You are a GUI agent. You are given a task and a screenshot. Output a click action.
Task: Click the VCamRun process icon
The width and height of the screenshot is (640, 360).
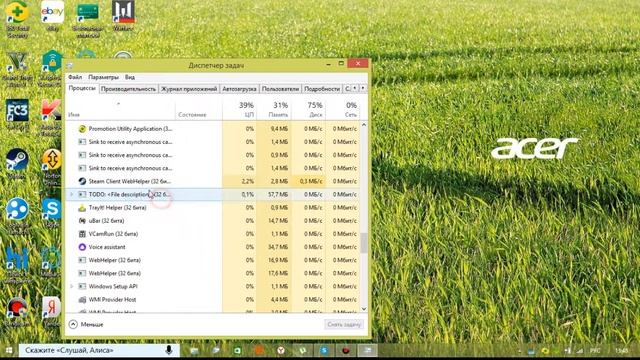(x=82, y=234)
